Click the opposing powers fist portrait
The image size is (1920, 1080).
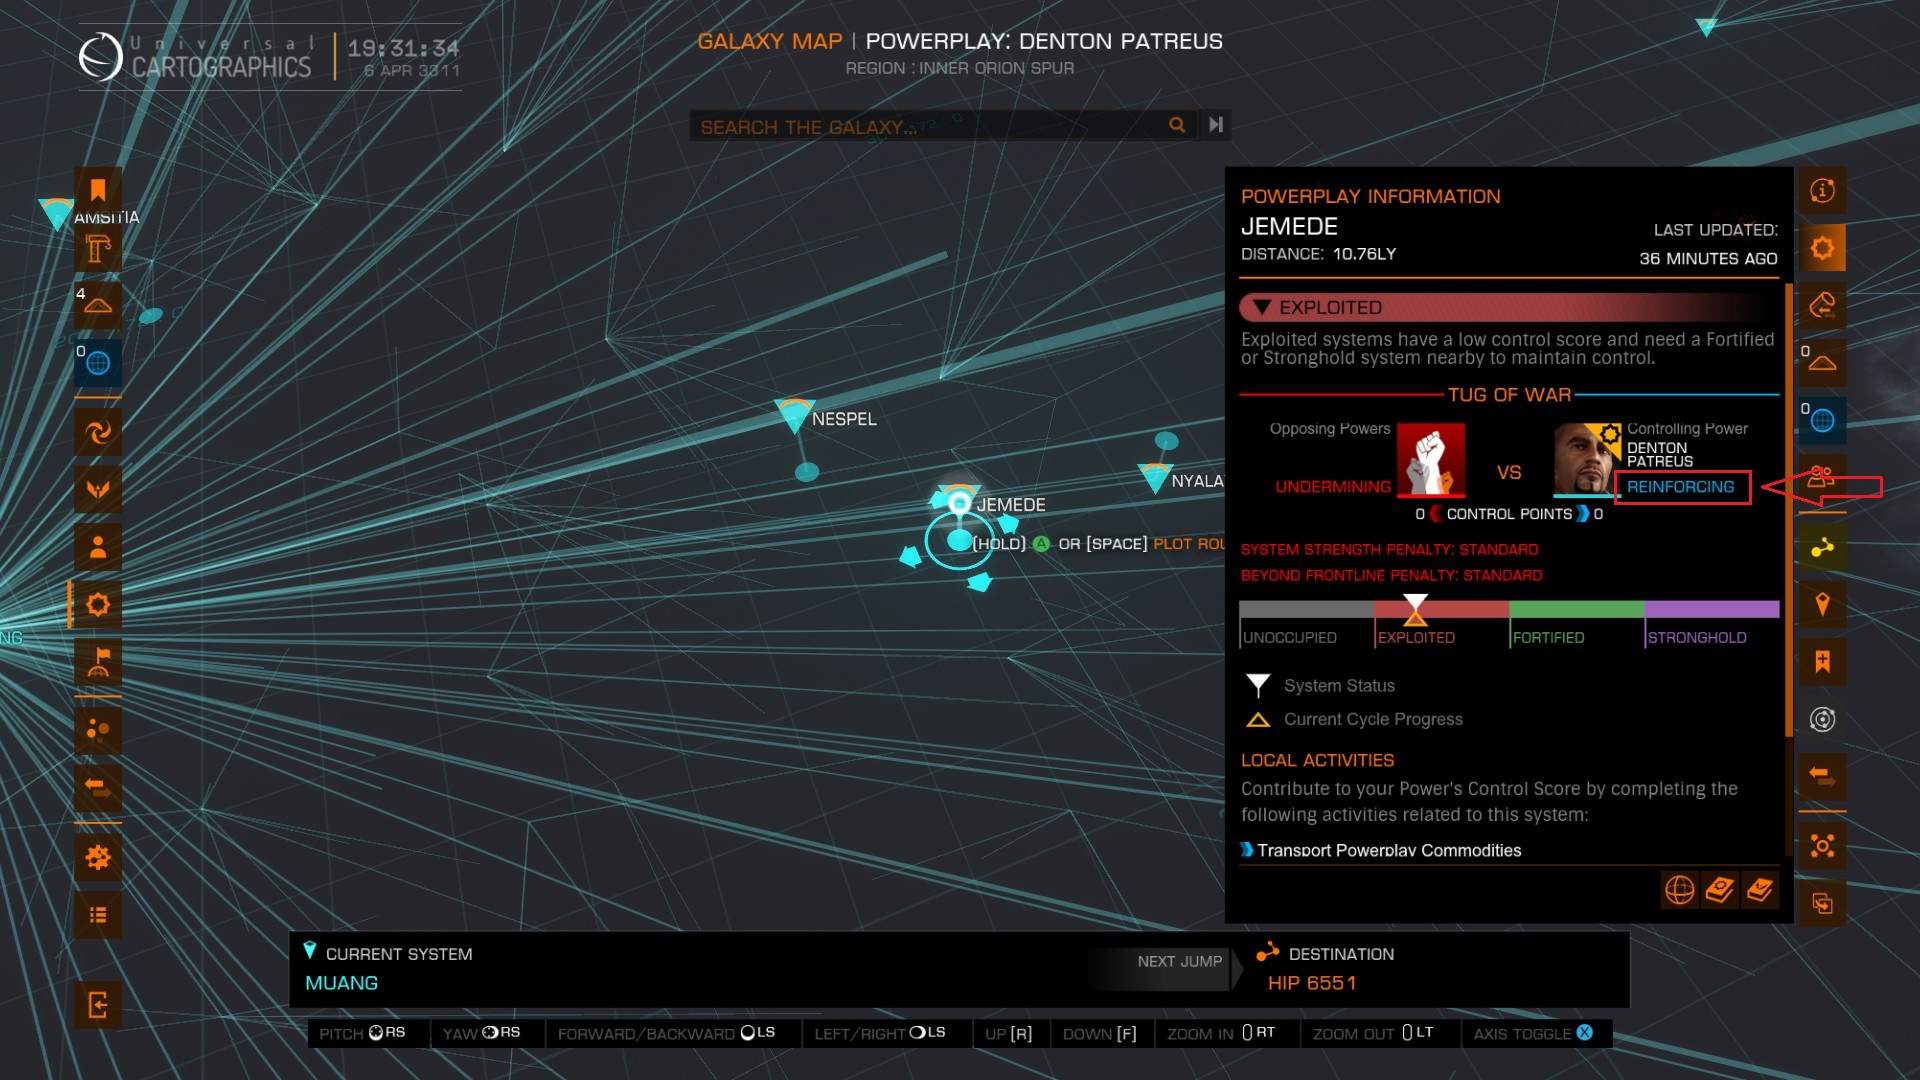[1431, 460]
